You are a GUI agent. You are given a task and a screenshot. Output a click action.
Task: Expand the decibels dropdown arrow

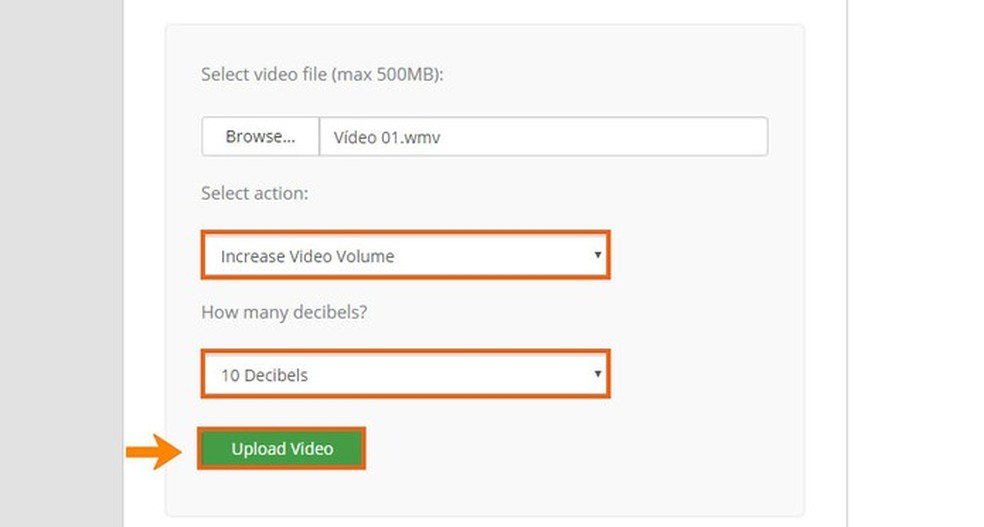tap(597, 375)
